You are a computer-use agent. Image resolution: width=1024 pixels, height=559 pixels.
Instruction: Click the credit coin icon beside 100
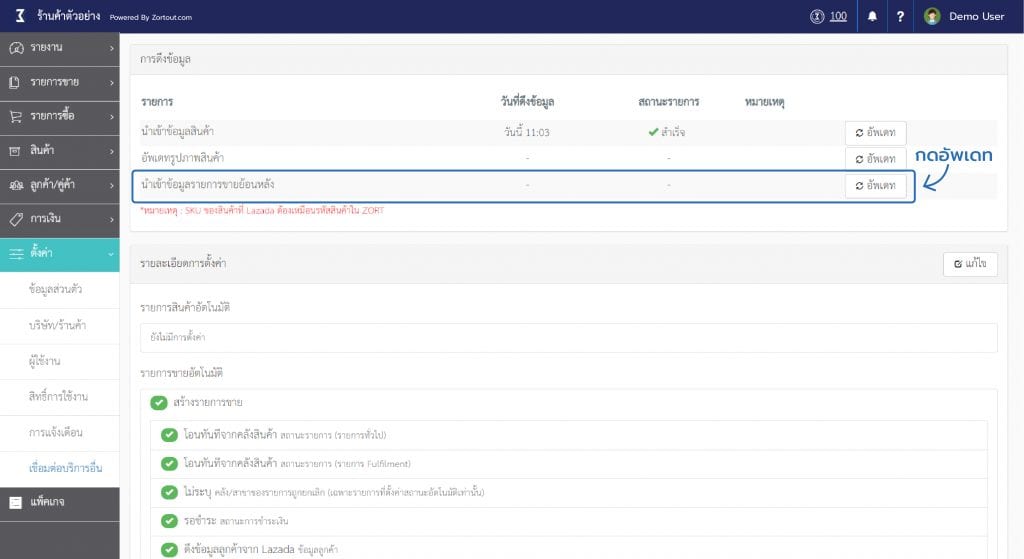pyautogui.click(x=817, y=16)
